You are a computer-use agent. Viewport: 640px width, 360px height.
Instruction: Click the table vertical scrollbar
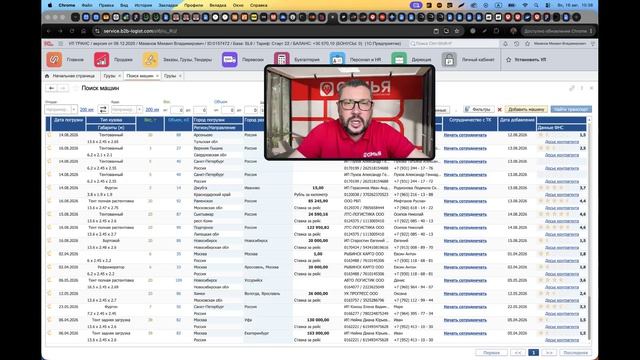pyautogui.click(x=589, y=229)
